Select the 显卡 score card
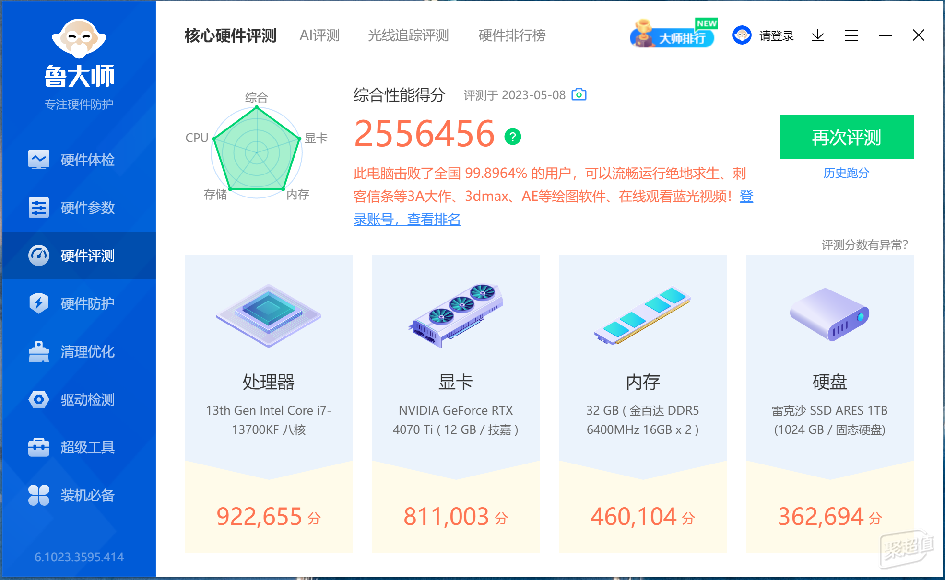 pos(456,403)
